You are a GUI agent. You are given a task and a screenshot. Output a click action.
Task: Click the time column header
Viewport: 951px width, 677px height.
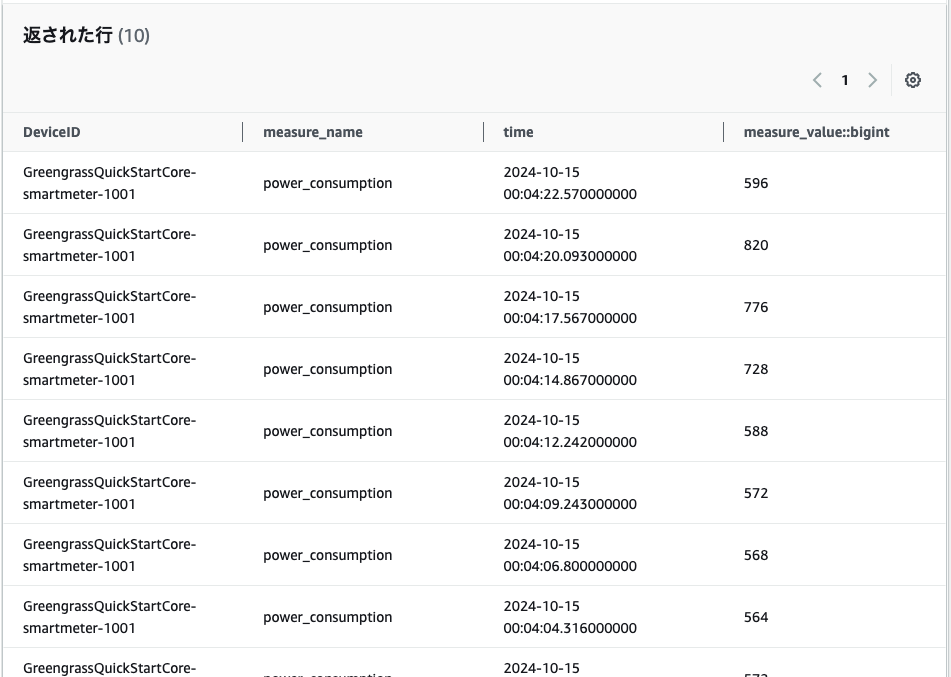[x=518, y=132]
